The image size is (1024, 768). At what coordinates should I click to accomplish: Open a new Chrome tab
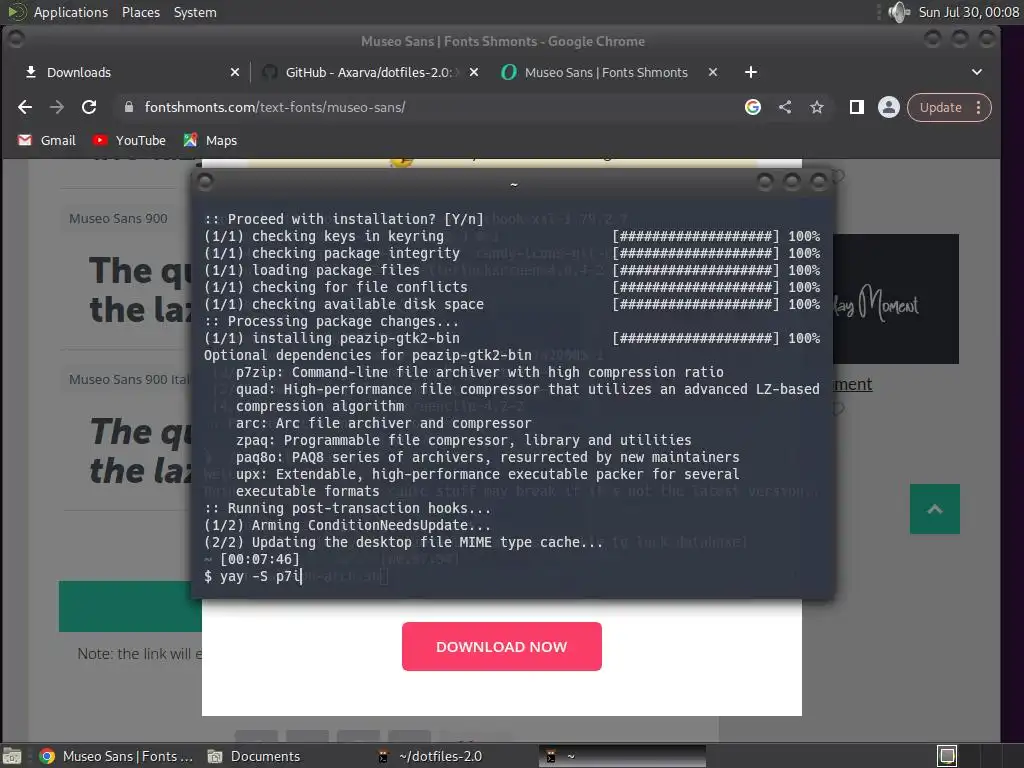coord(751,72)
